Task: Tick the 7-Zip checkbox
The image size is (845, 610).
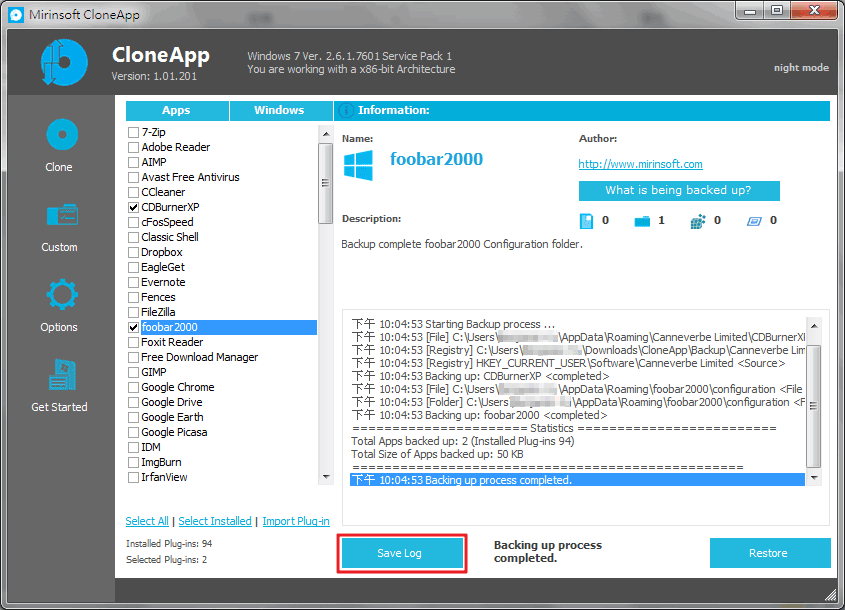Action: (133, 133)
